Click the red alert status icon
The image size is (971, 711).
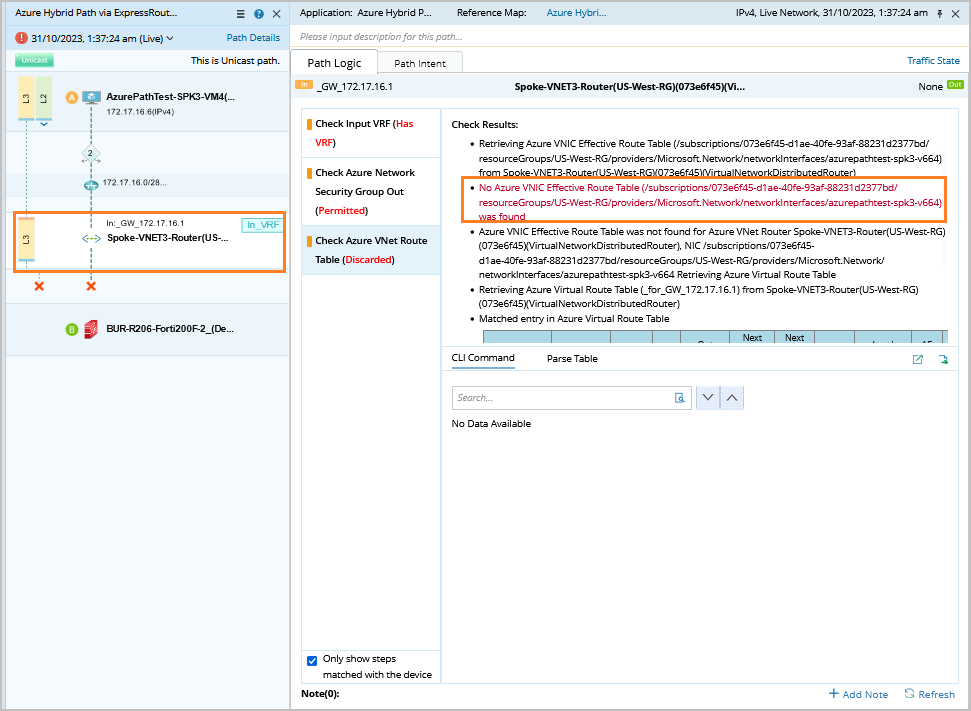click(21, 38)
